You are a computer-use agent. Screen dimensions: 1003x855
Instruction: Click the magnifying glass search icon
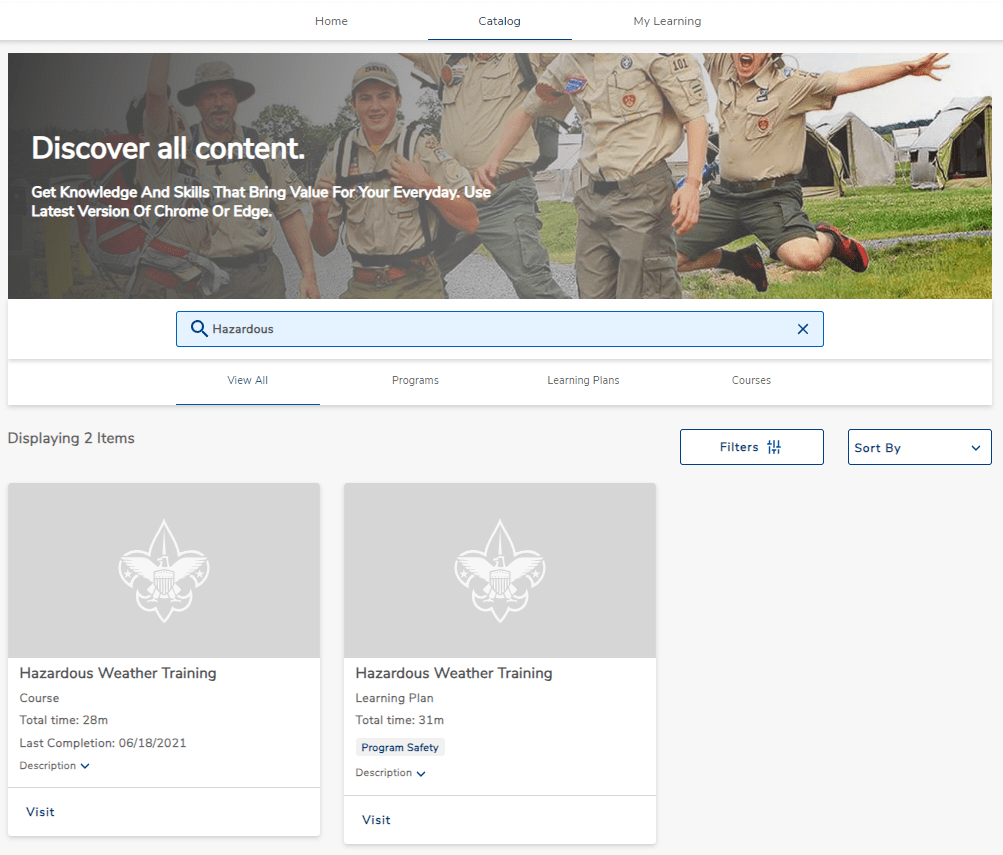(199, 329)
